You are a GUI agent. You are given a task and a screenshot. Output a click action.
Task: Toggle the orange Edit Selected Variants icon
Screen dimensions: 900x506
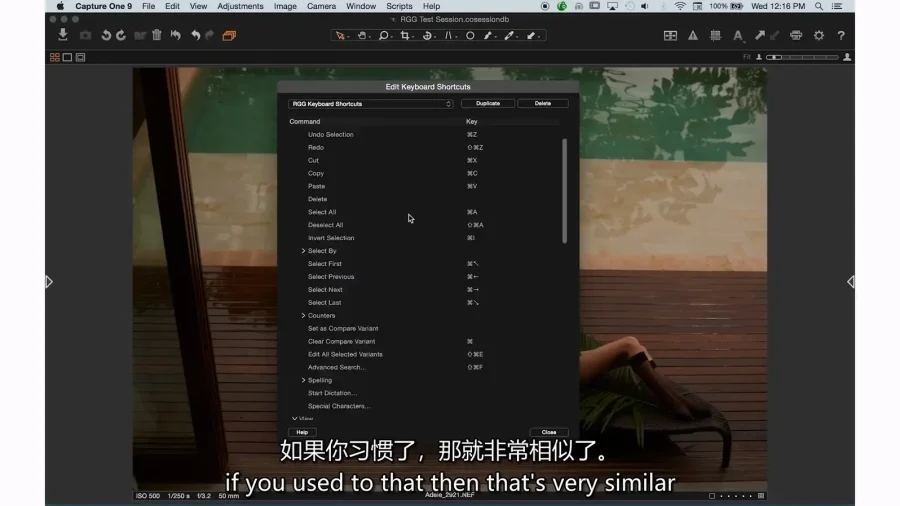229,36
